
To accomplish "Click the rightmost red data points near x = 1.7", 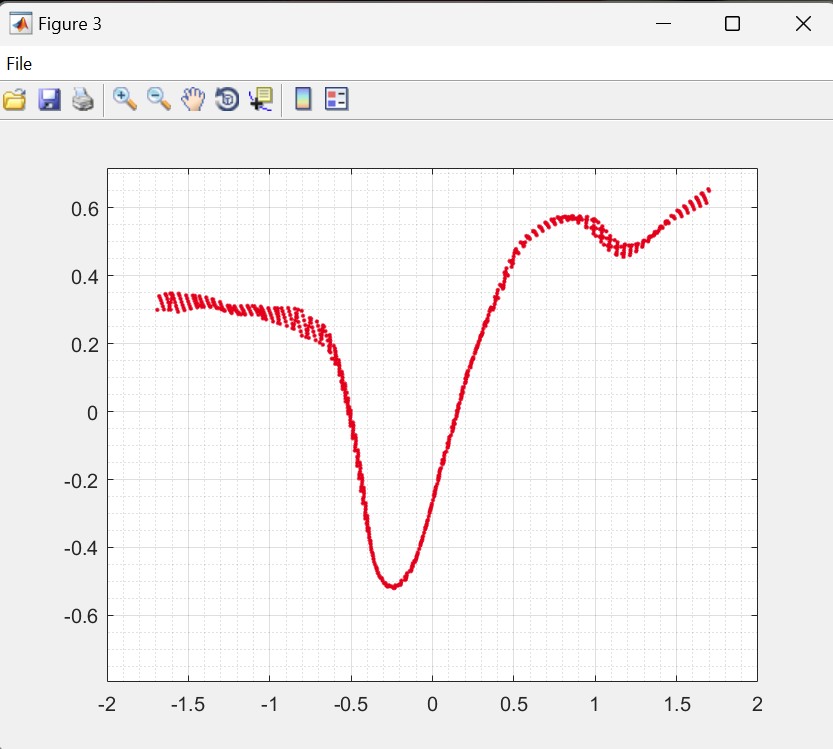I will (x=706, y=192).
